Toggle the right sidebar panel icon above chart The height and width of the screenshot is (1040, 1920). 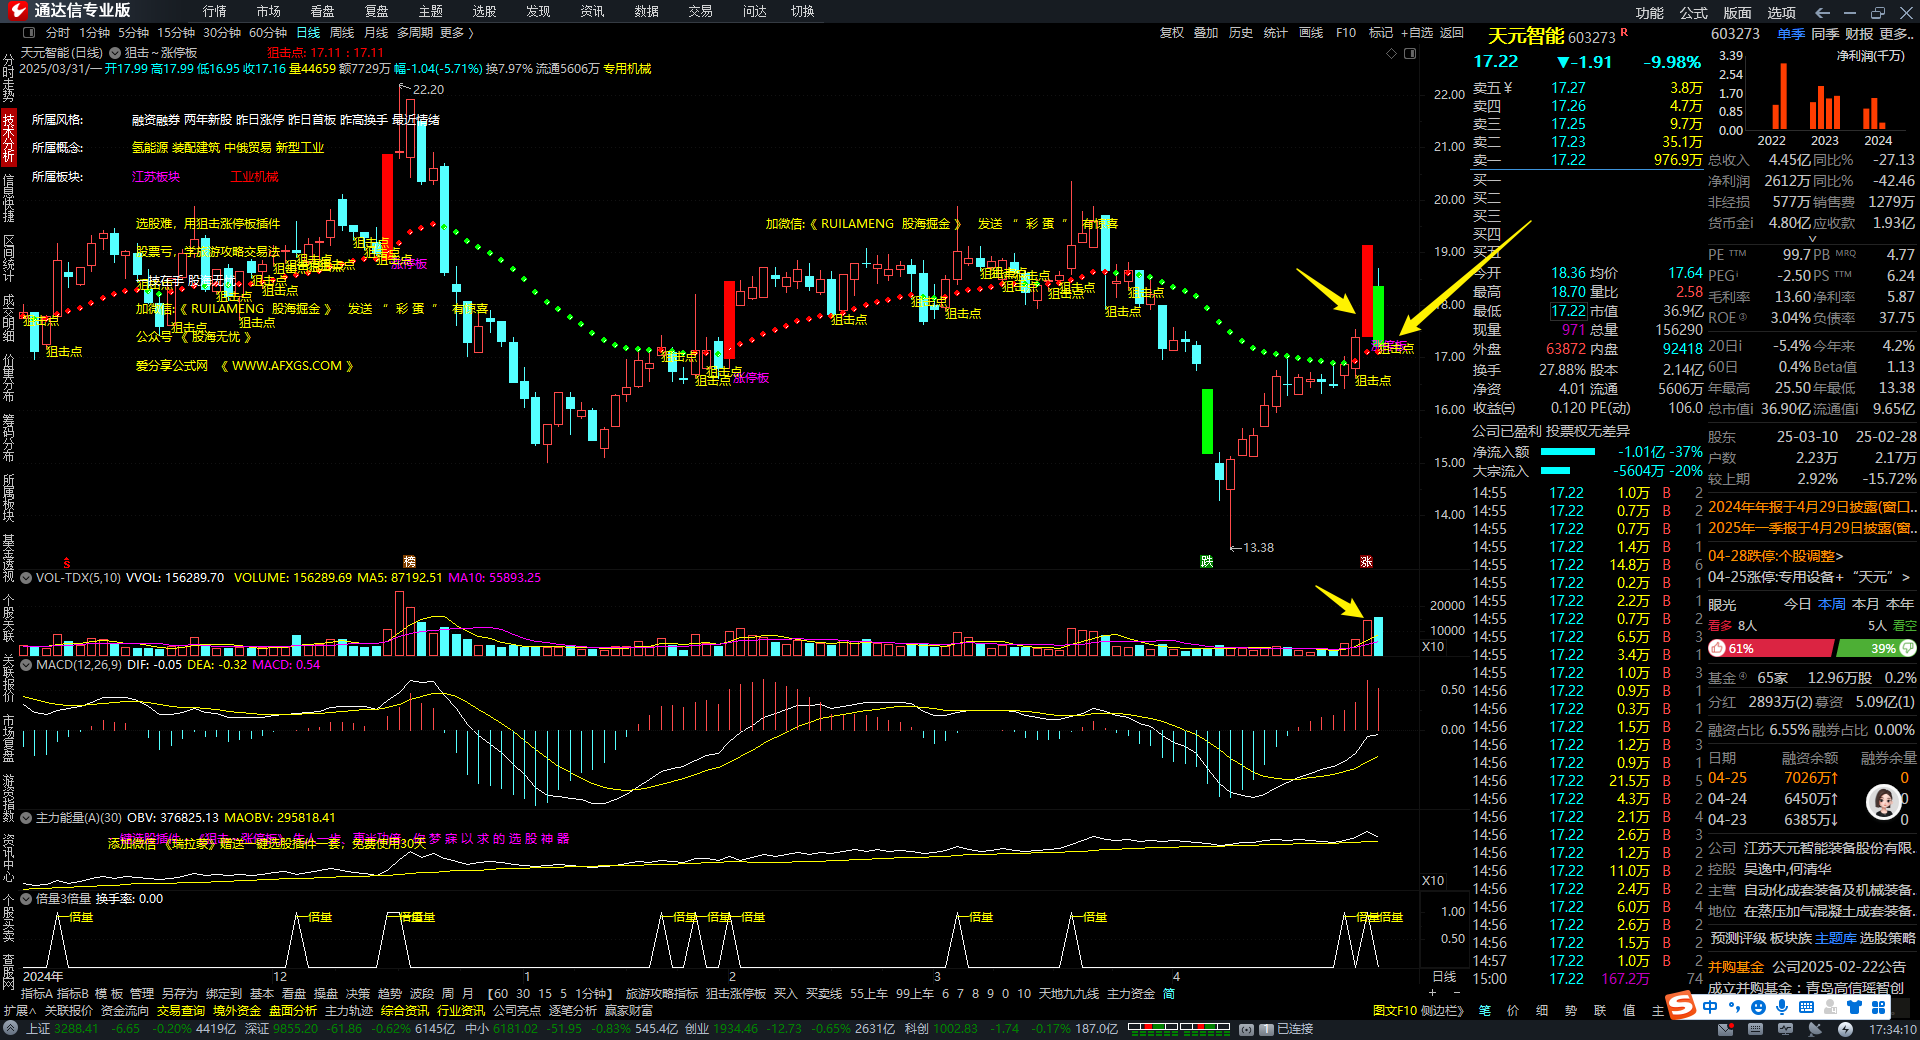tap(1410, 54)
